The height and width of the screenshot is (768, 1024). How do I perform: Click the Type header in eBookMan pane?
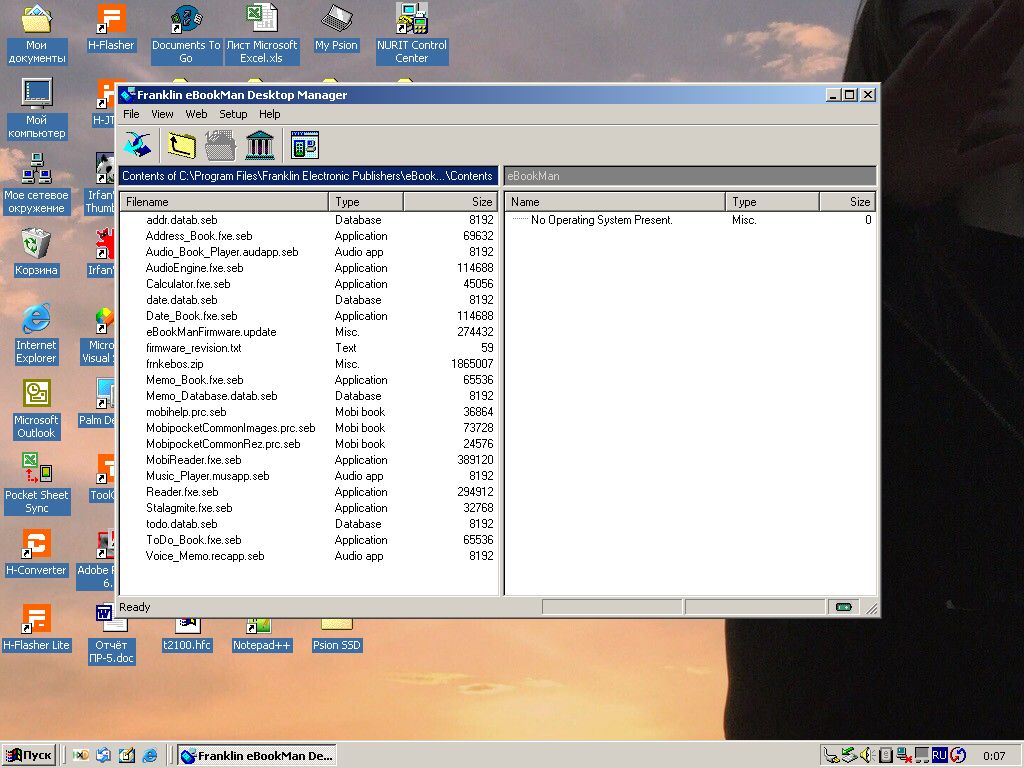tap(773, 202)
